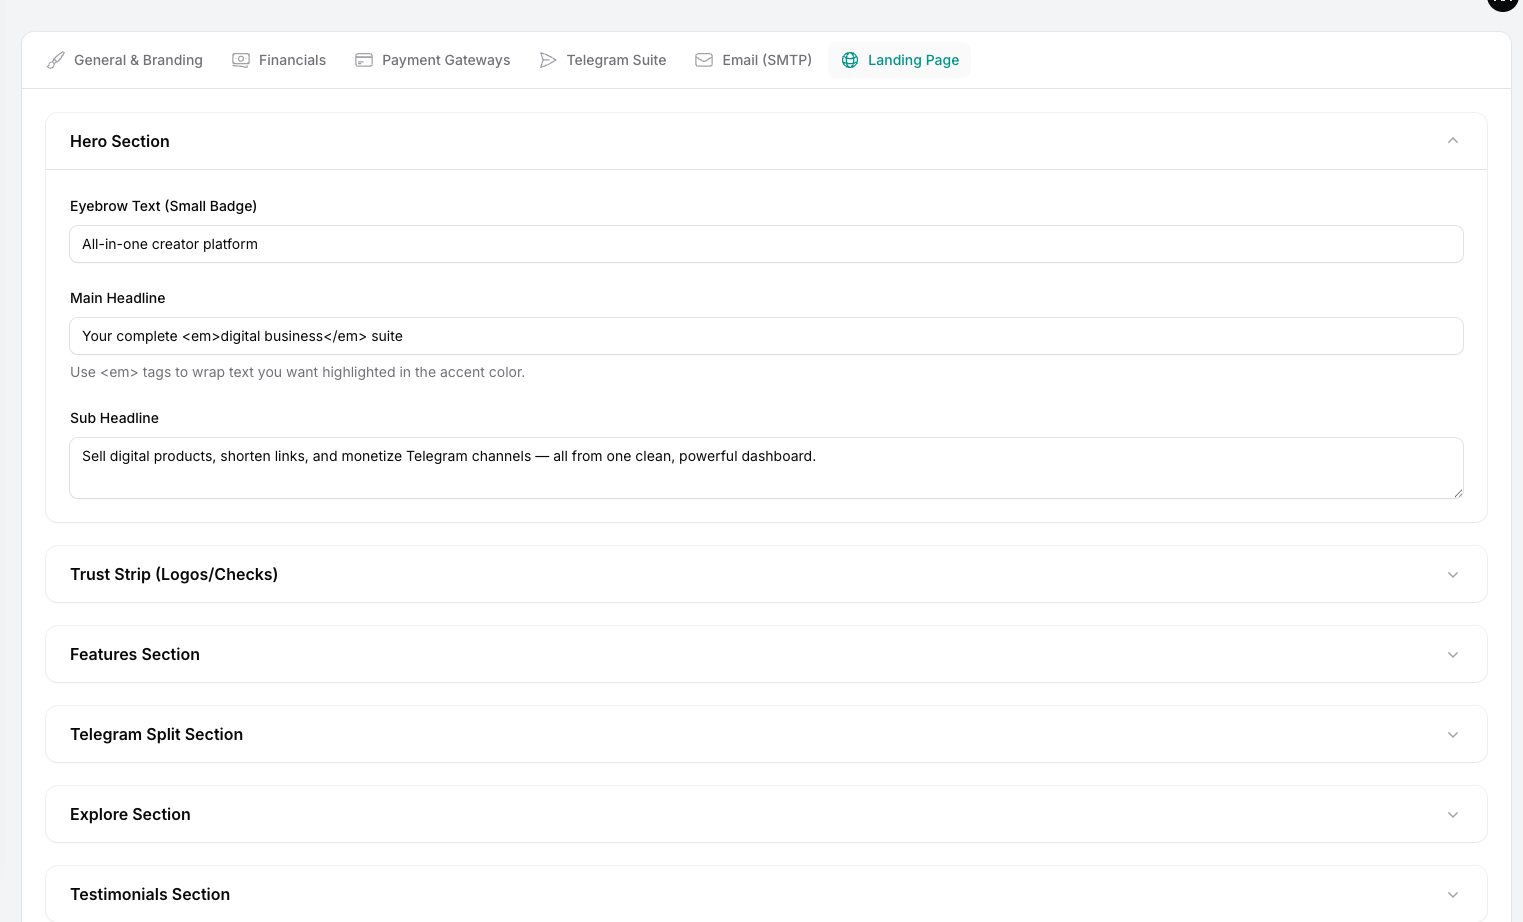
Task: Click the Sub Headline text area
Action: [766, 468]
